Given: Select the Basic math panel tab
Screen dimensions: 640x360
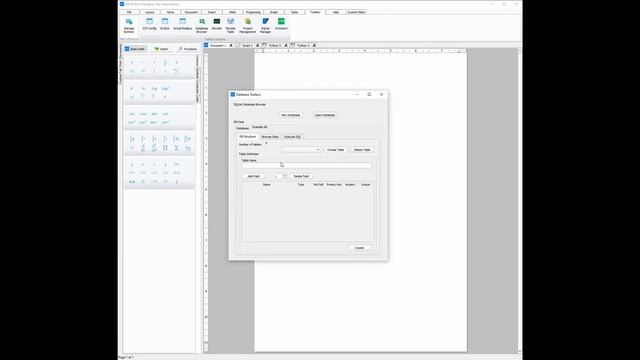Looking at the screenshot, I should coord(135,49).
